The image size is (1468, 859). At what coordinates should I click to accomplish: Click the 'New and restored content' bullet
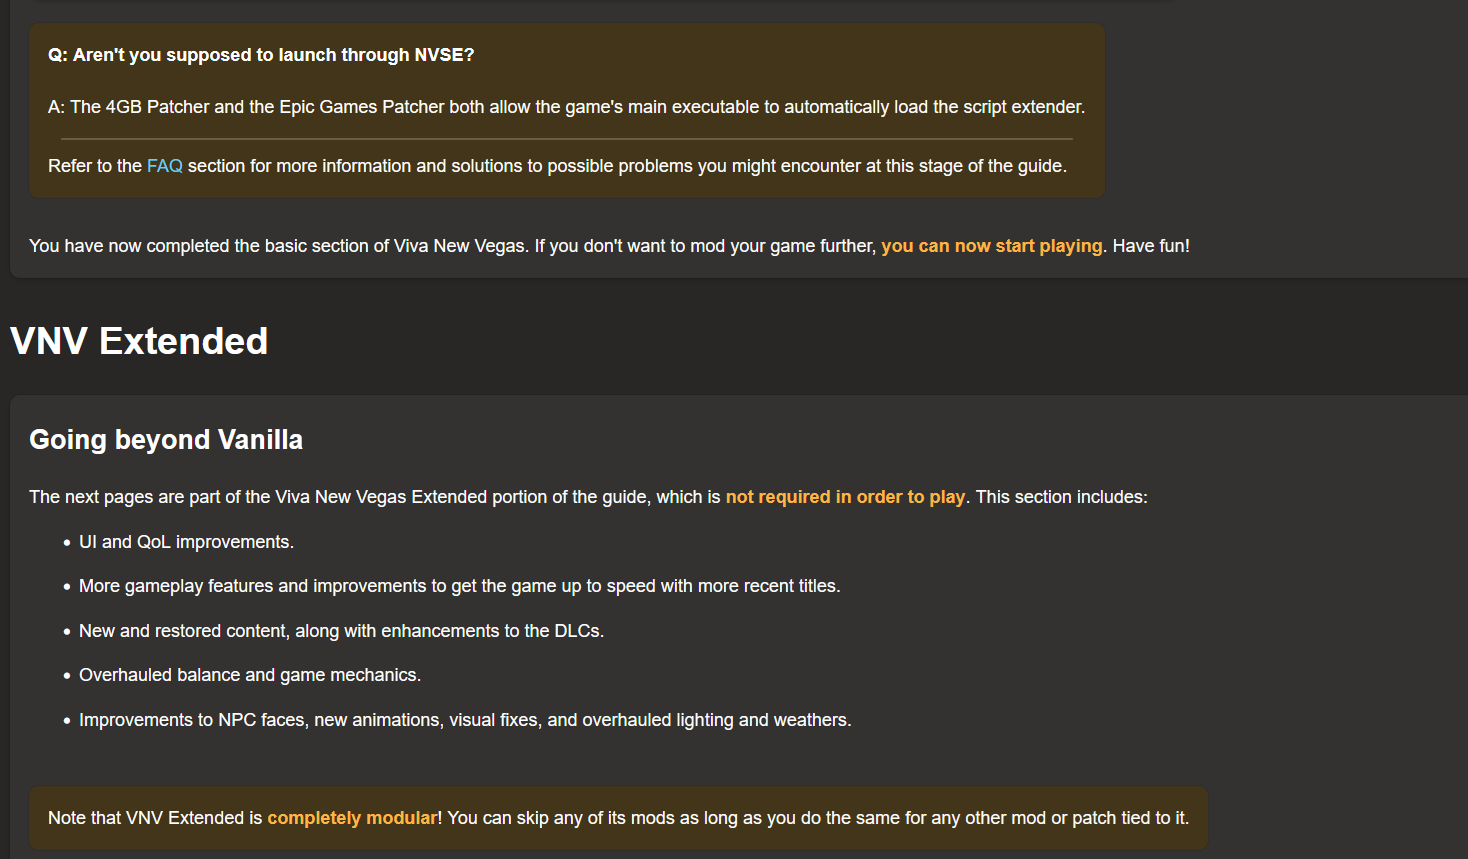pos(341,631)
